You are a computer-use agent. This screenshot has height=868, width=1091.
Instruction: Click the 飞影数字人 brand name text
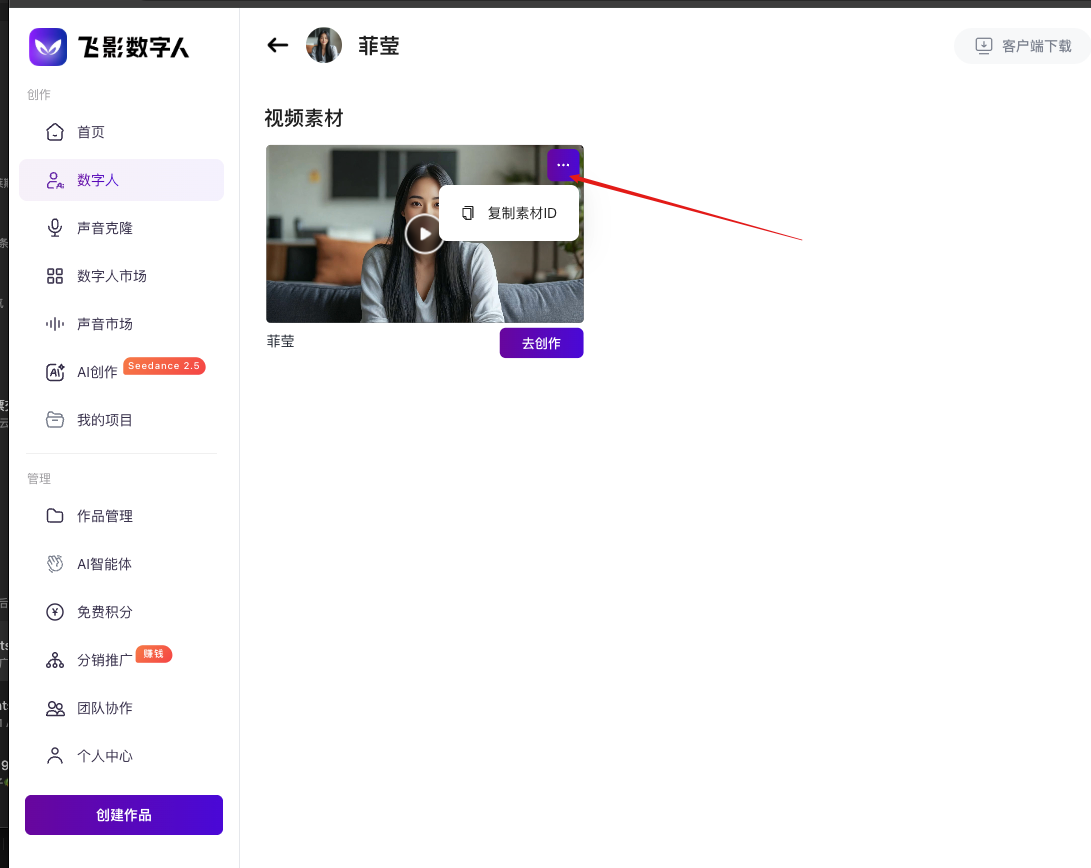click(134, 47)
